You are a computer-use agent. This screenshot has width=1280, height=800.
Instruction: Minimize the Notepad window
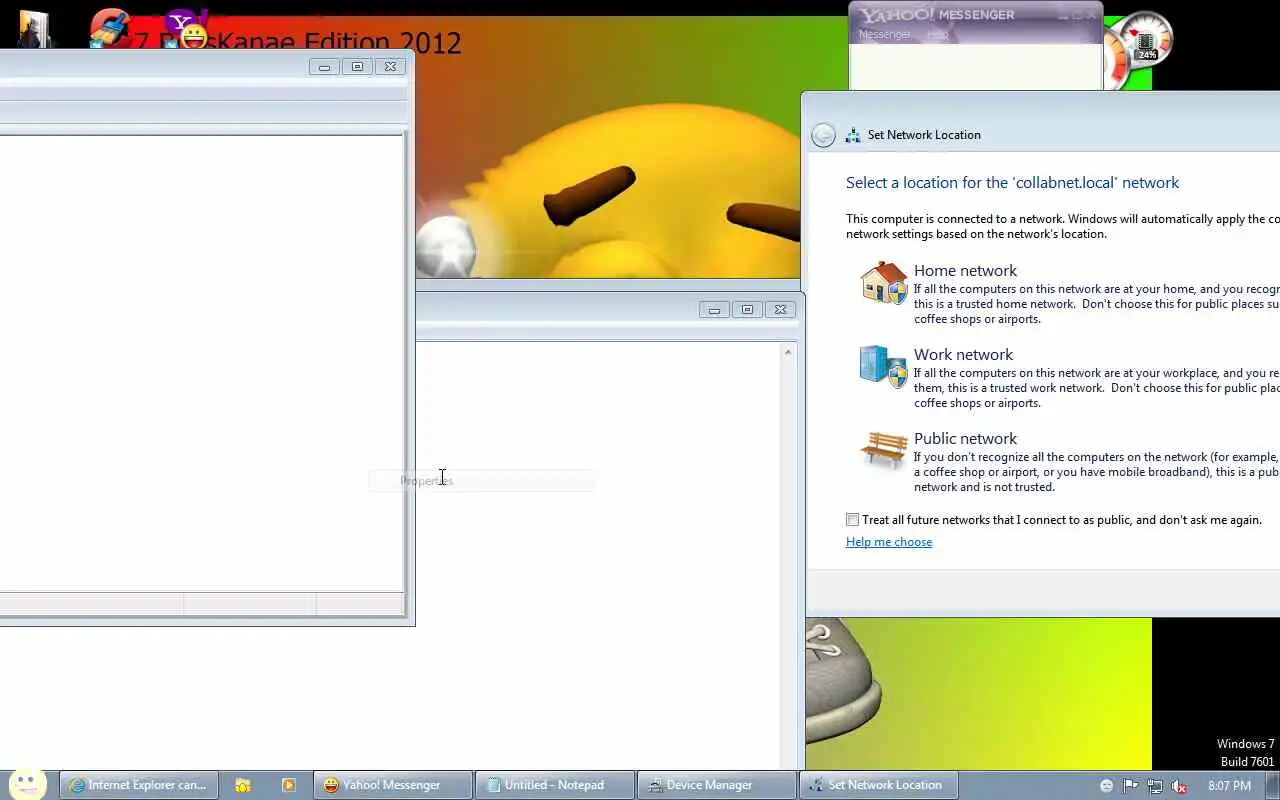pyautogui.click(x=714, y=310)
